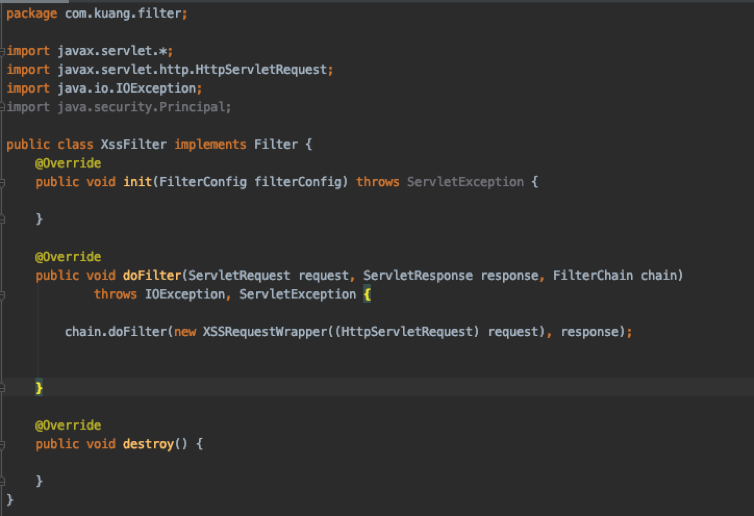The image size is (754, 516).
Task: Click the ServletResponse parameter type
Action: (x=418, y=276)
